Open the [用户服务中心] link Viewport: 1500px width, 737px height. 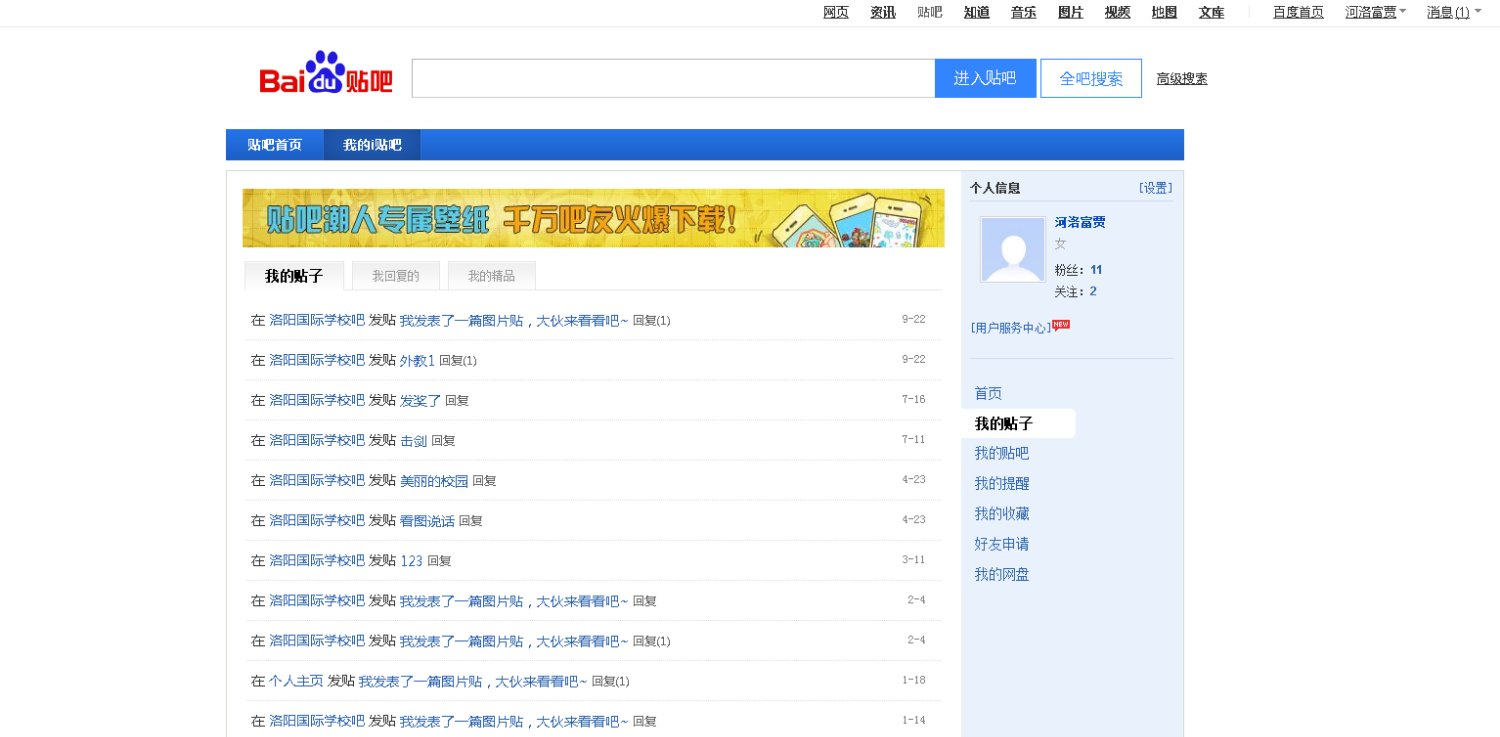tap(1011, 327)
